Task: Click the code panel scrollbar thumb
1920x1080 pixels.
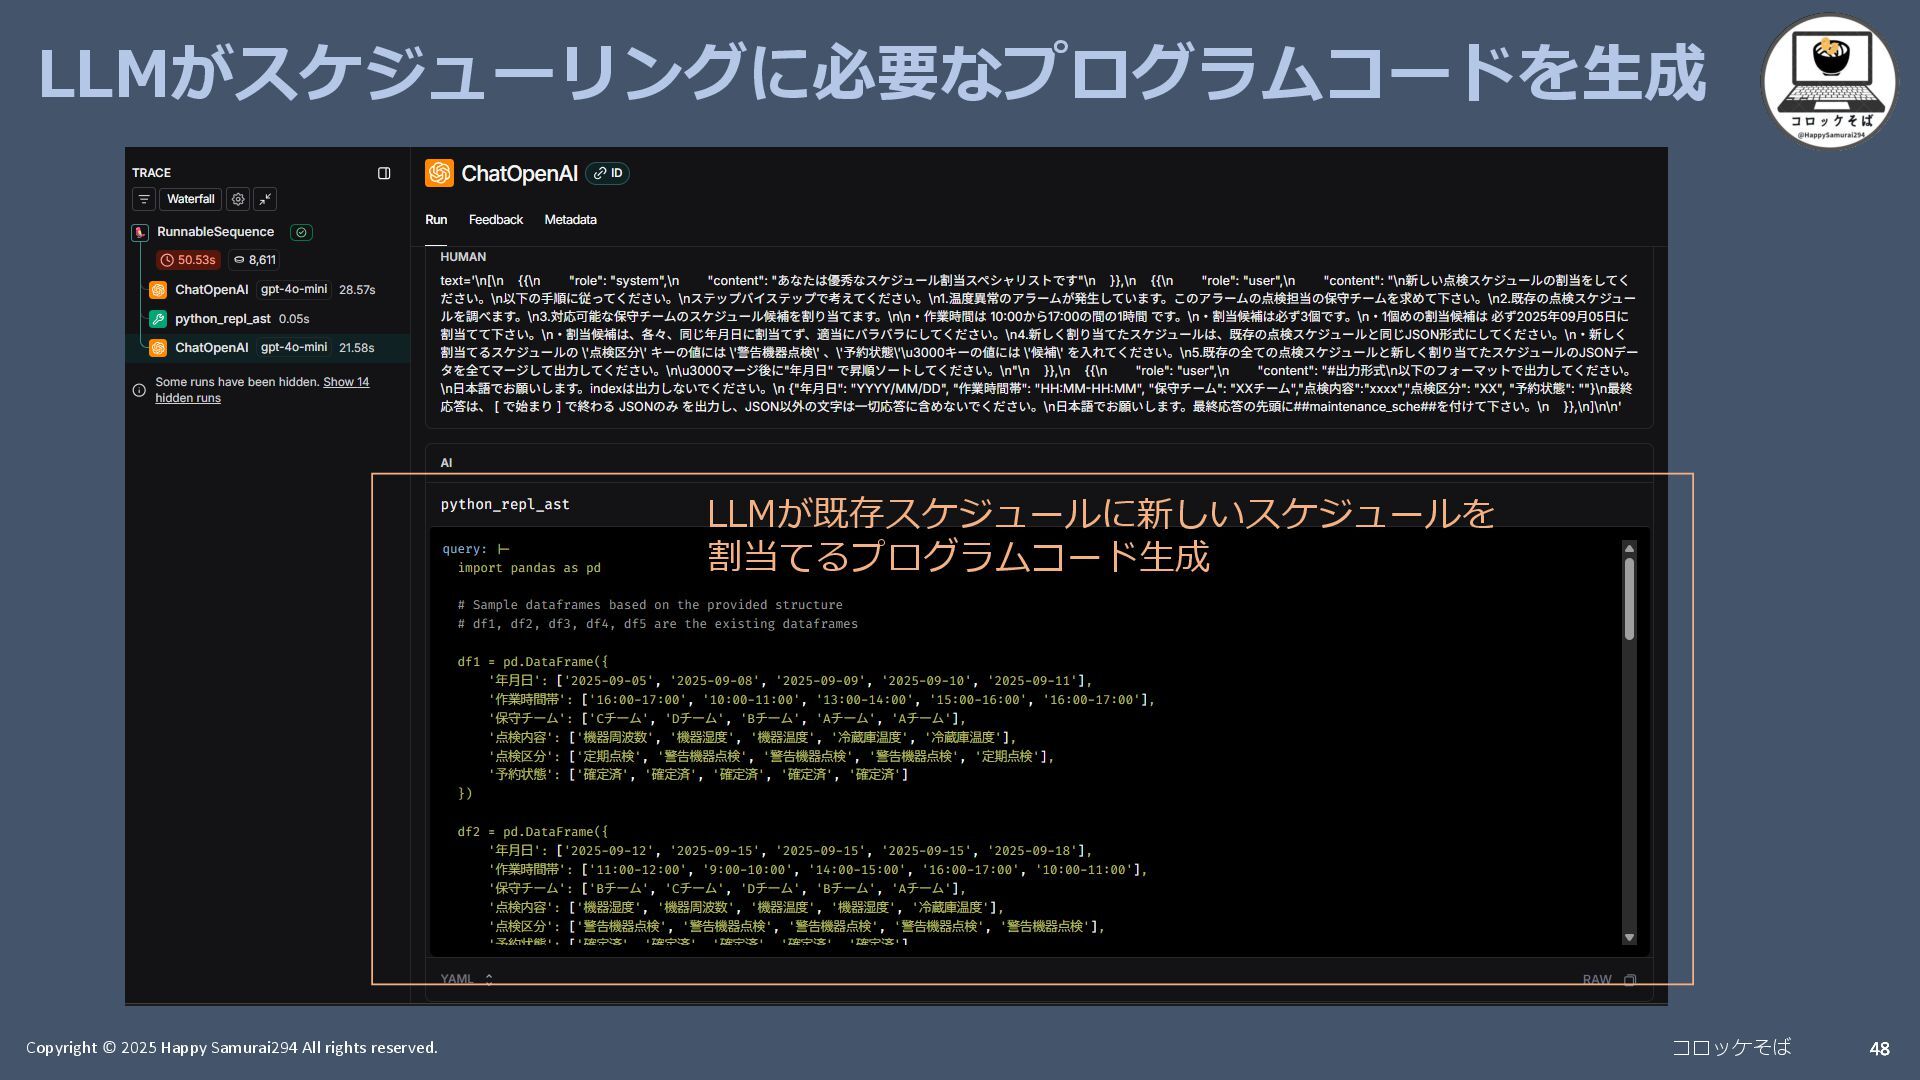Action: 1629,598
